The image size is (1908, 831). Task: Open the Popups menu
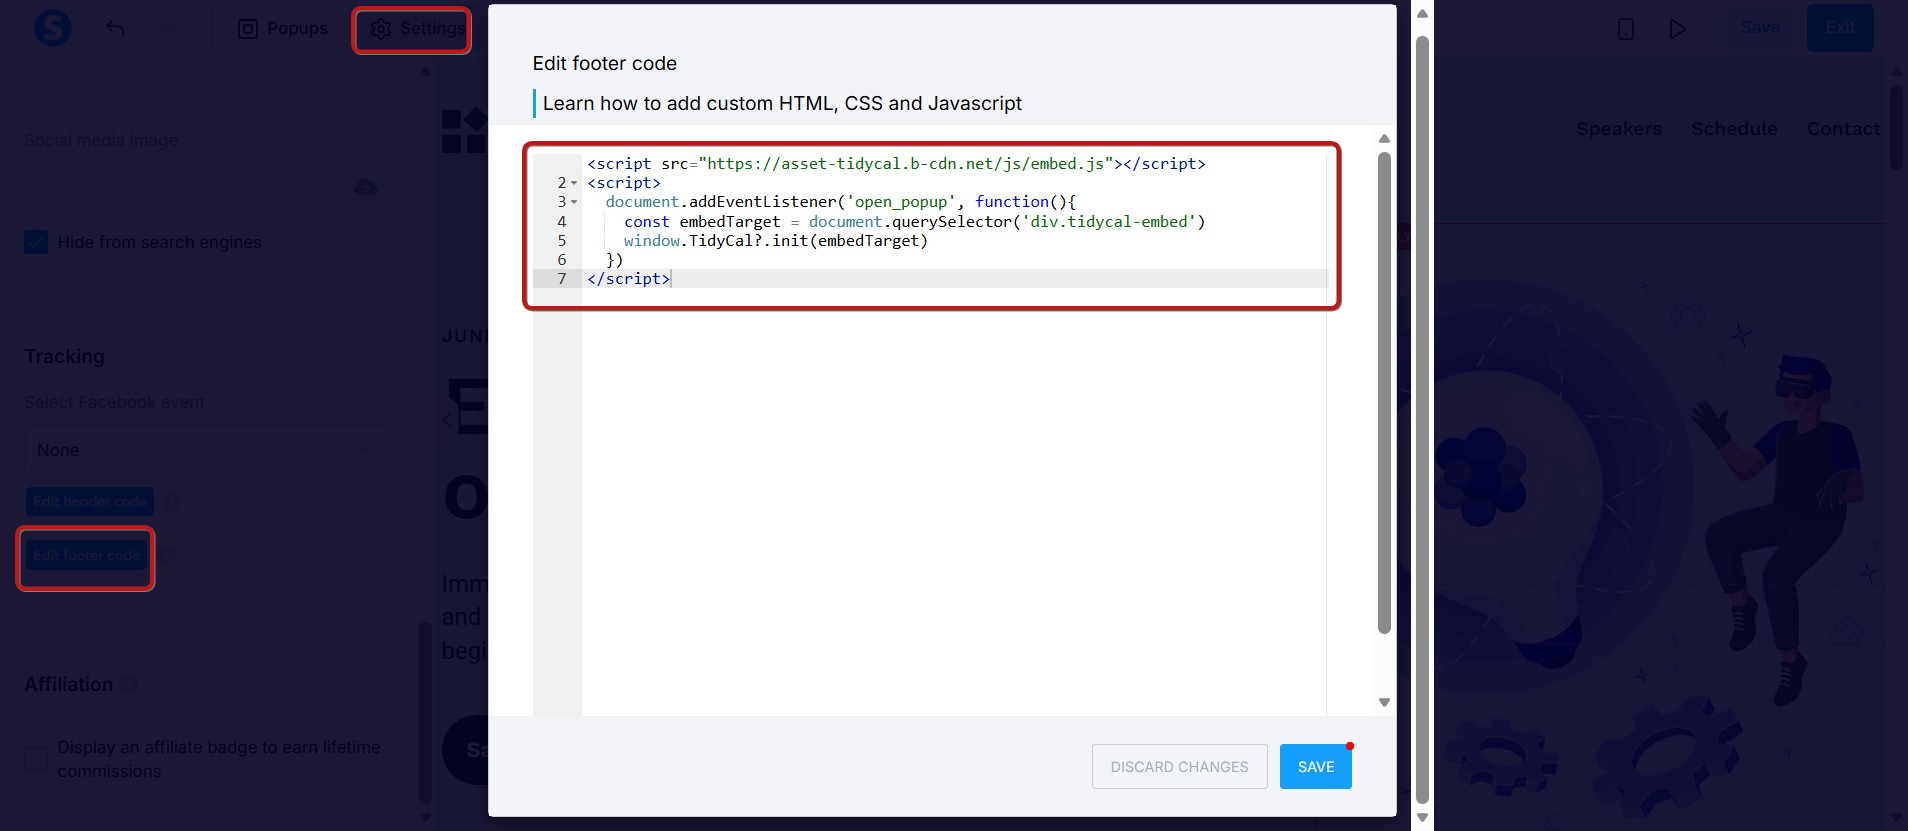pyautogui.click(x=283, y=29)
